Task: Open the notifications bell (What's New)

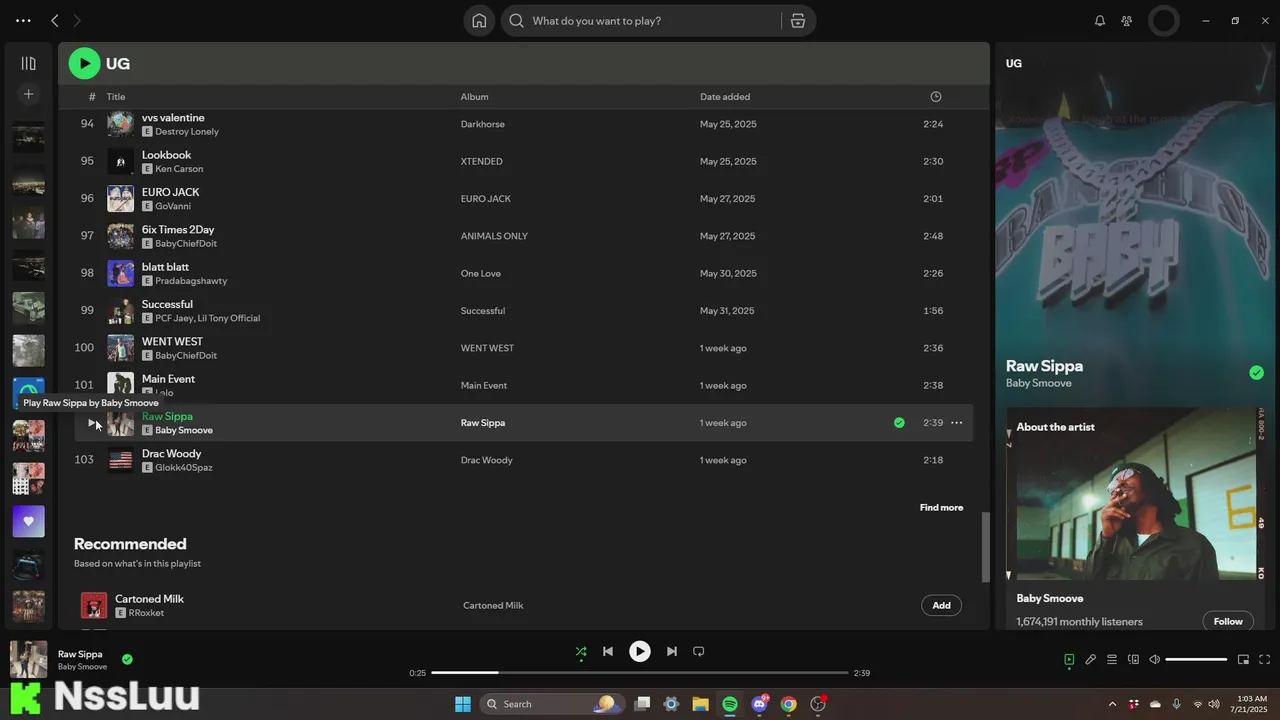Action: tap(1100, 21)
